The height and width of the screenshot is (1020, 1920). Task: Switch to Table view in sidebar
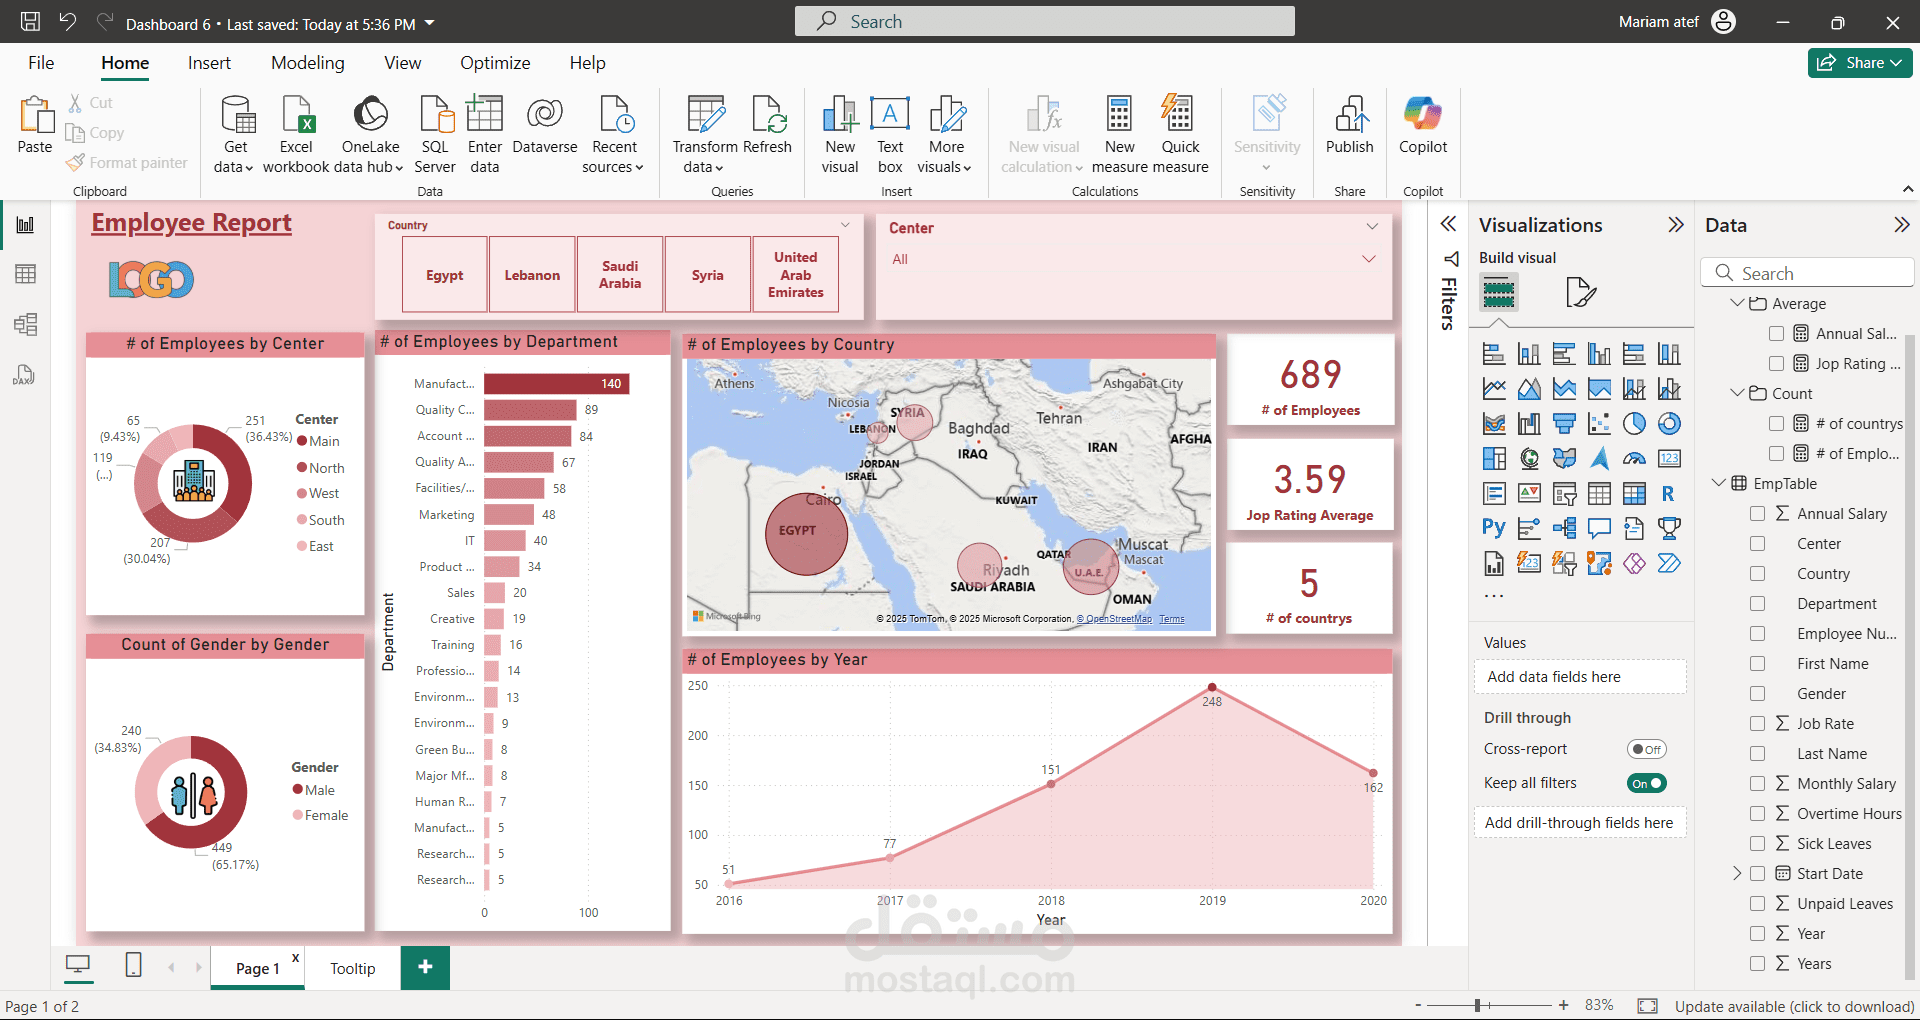click(25, 274)
